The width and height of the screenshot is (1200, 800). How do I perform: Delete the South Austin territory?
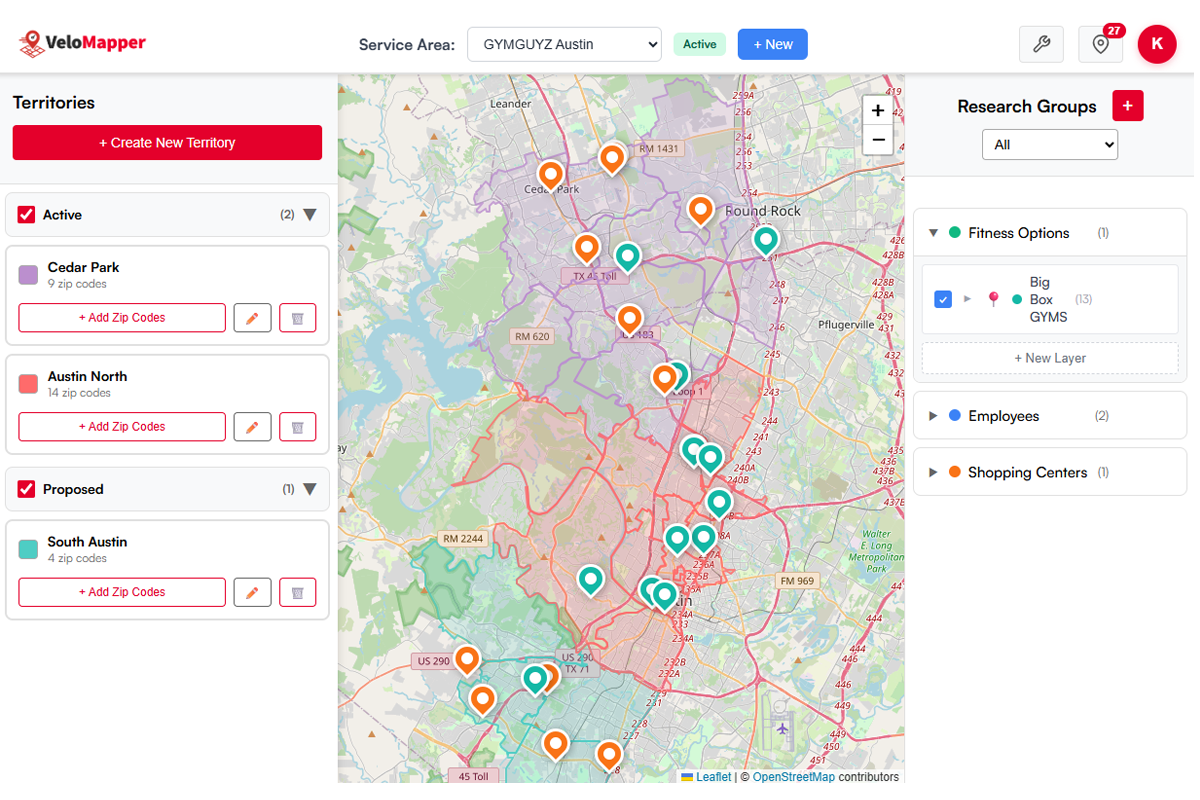tap(297, 592)
